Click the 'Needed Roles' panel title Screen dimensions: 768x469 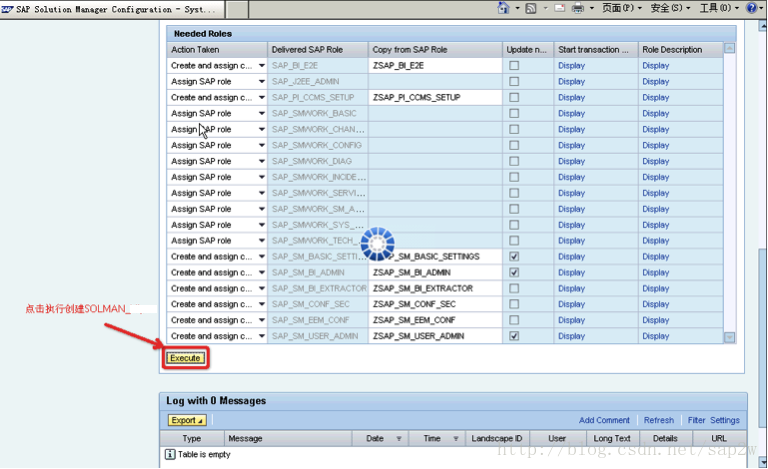point(203,34)
